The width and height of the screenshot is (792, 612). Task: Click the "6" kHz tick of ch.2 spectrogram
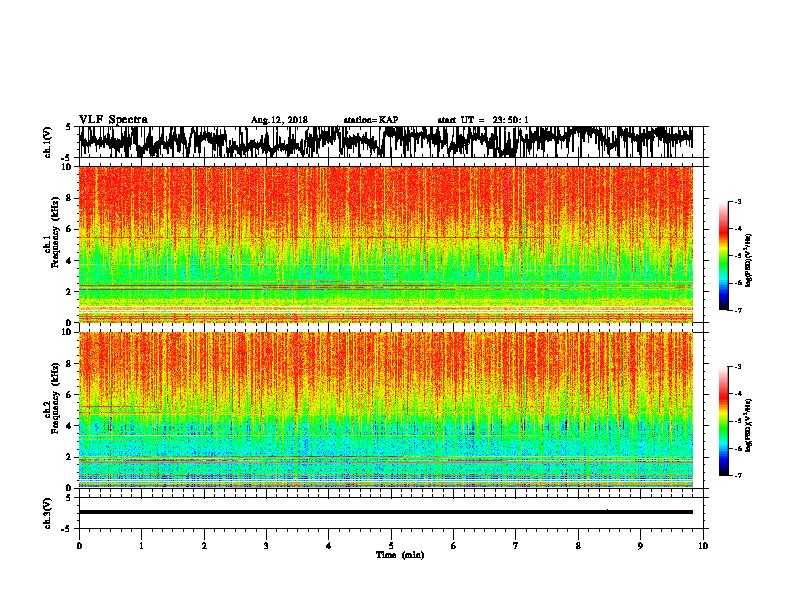pyautogui.click(x=71, y=395)
